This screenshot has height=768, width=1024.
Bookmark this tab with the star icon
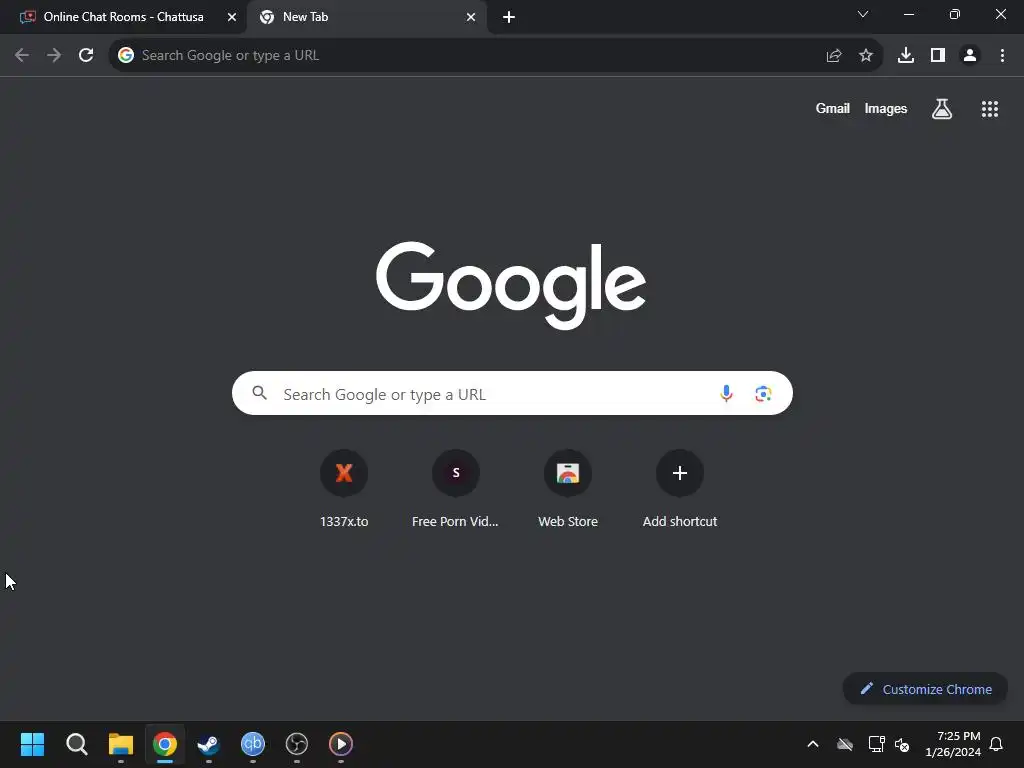[866, 56]
